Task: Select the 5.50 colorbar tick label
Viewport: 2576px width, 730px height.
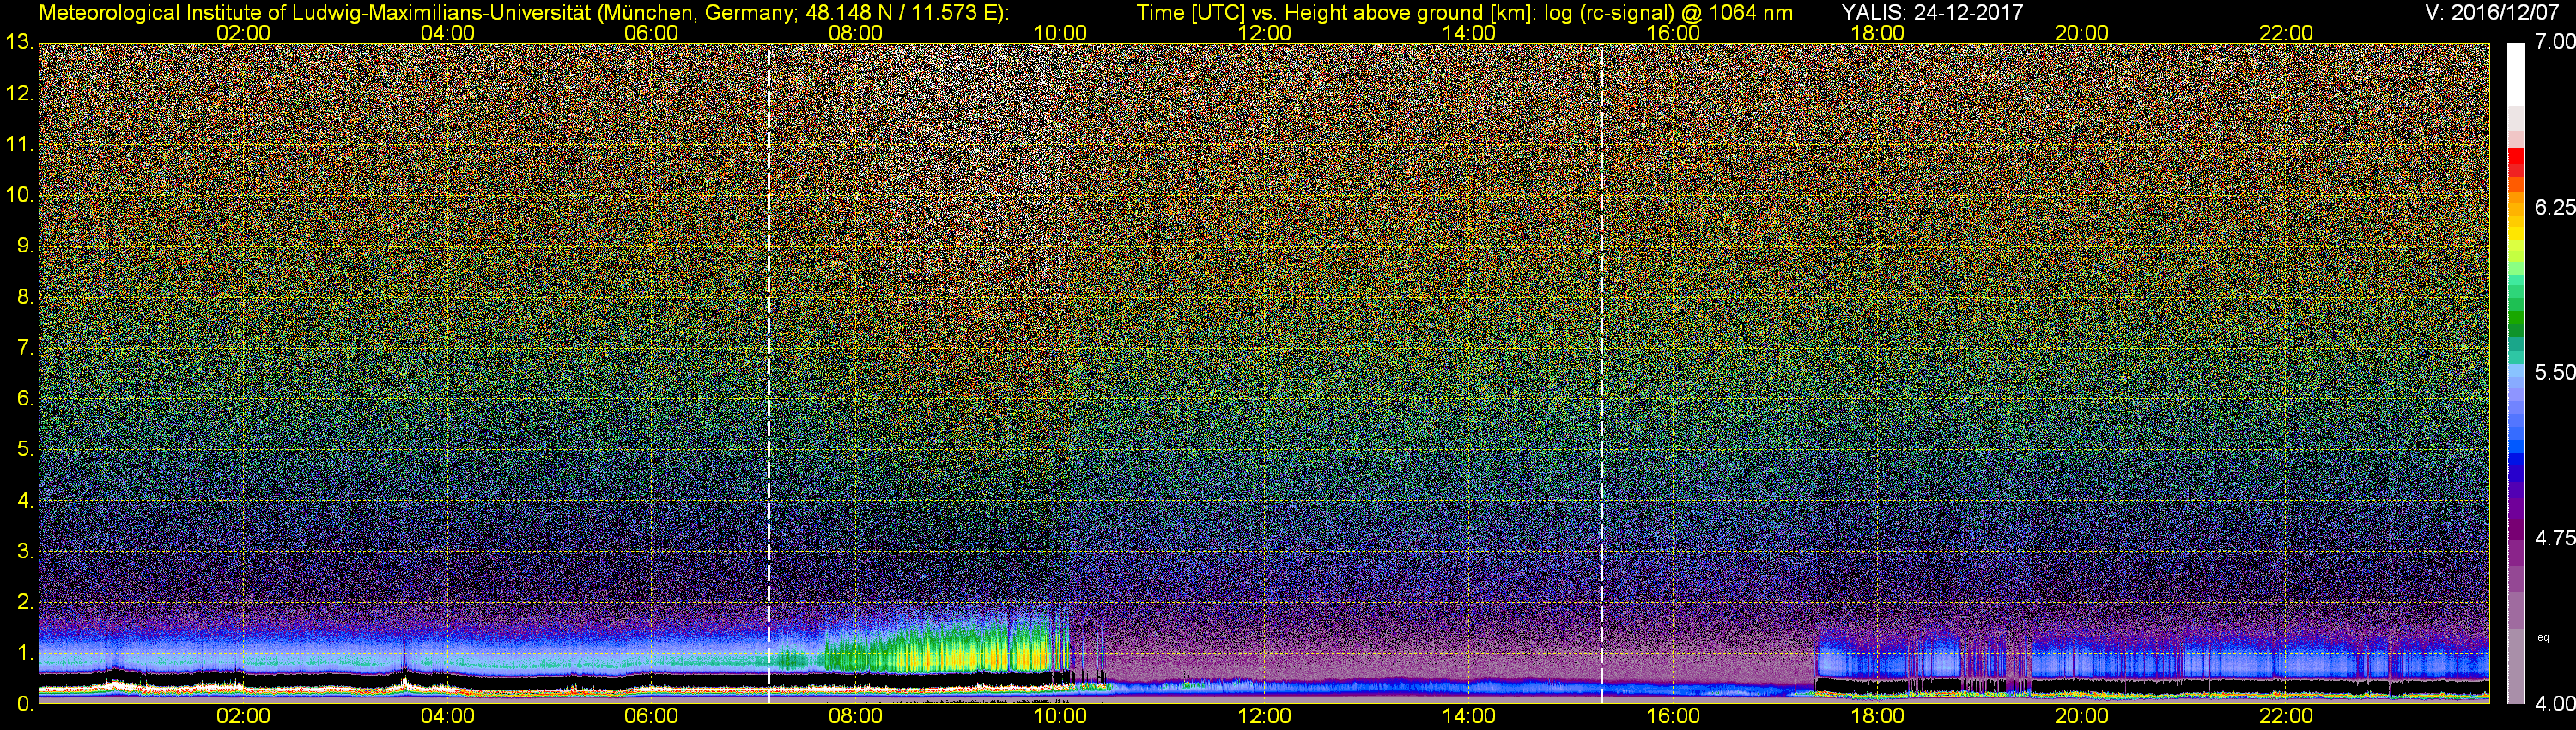Action: click(x=2555, y=372)
